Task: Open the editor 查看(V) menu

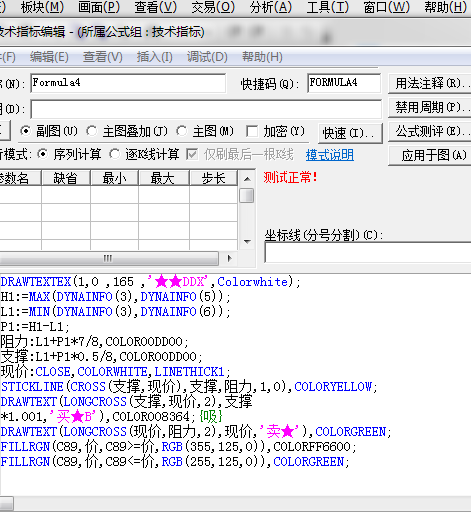Action: tap(103, 57)
